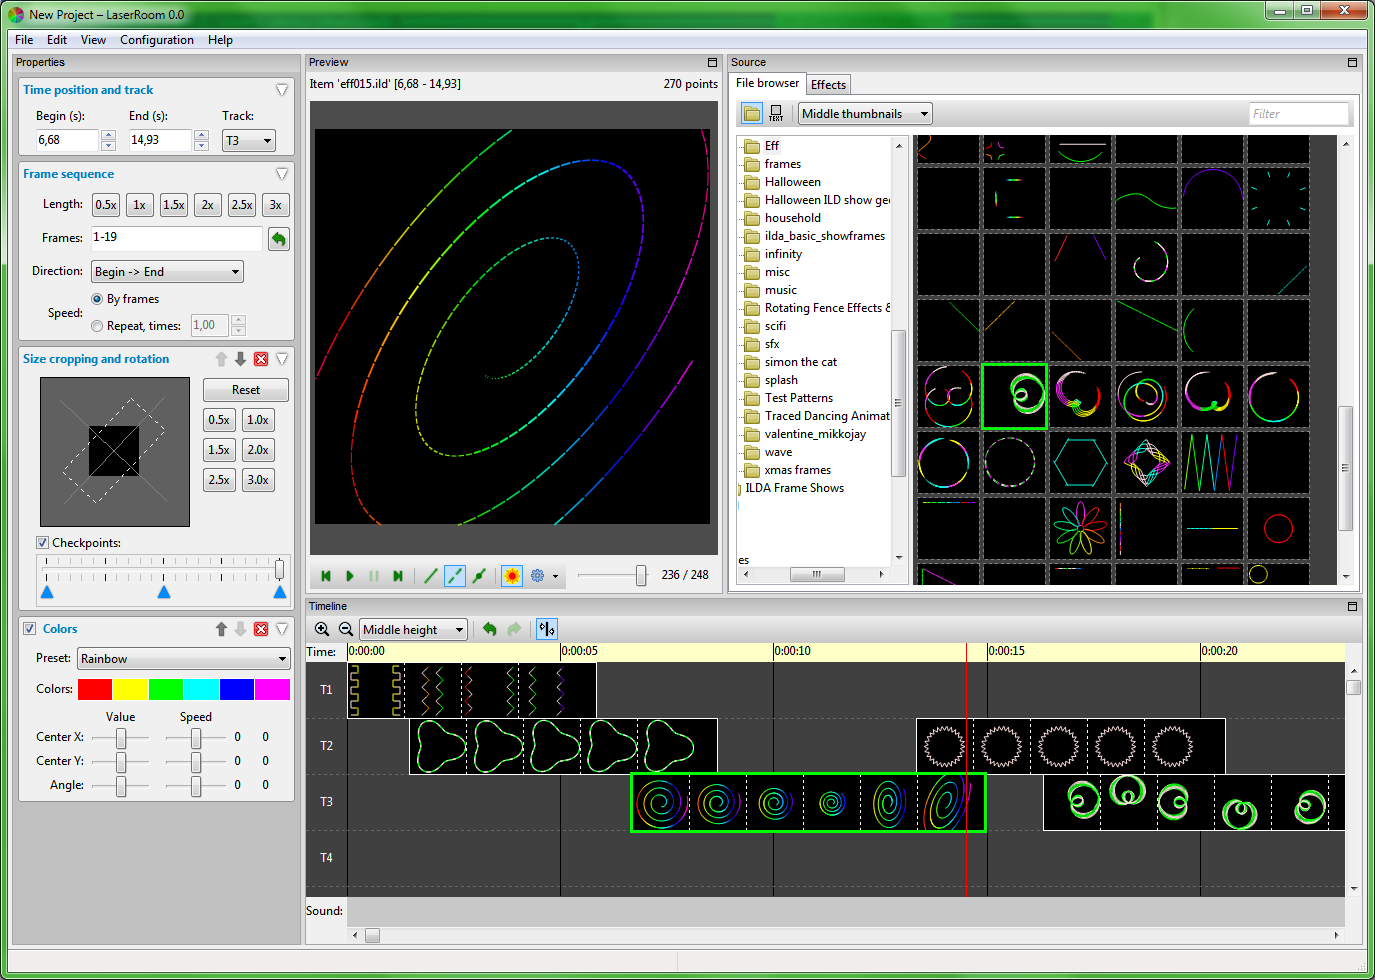Remove the Size cropping and rotation effect
Screen dimensions: 1375x980
[261, 359]
